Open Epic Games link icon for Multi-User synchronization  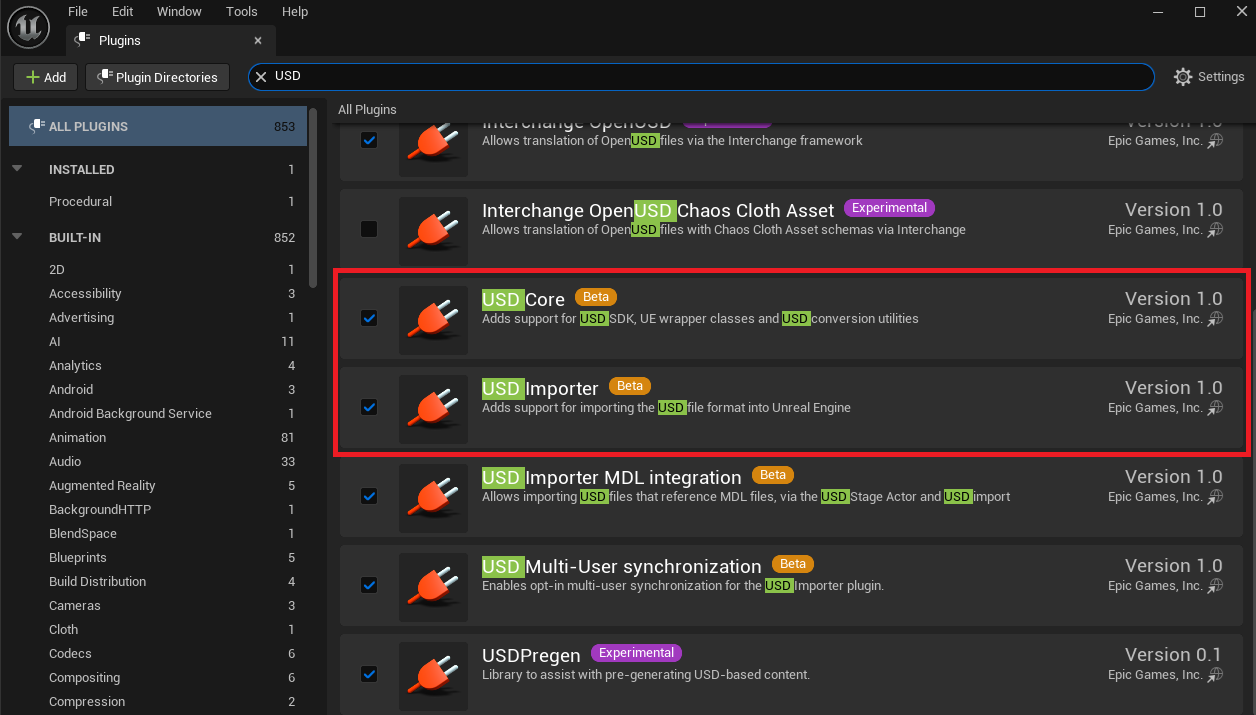click(1216, 586)
